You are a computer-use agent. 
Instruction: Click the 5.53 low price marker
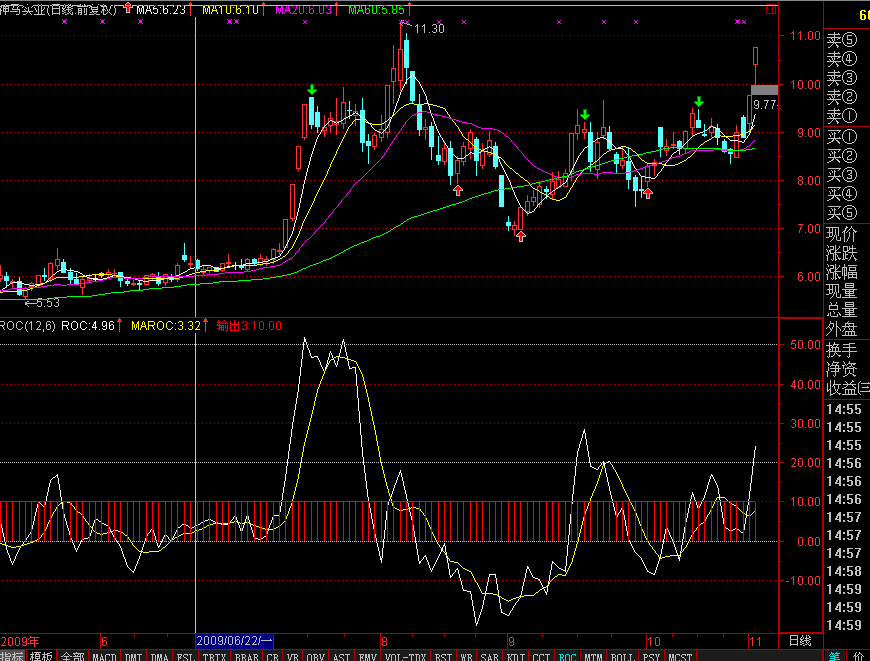click(x=41, y=302)
